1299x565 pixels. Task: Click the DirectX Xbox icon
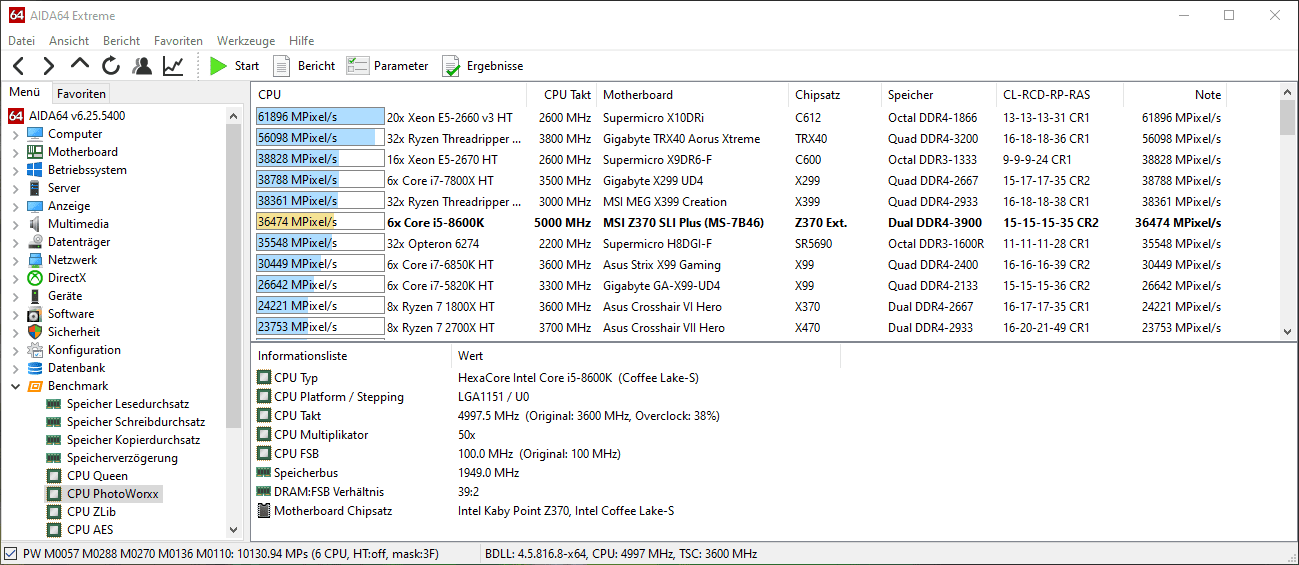35,278
